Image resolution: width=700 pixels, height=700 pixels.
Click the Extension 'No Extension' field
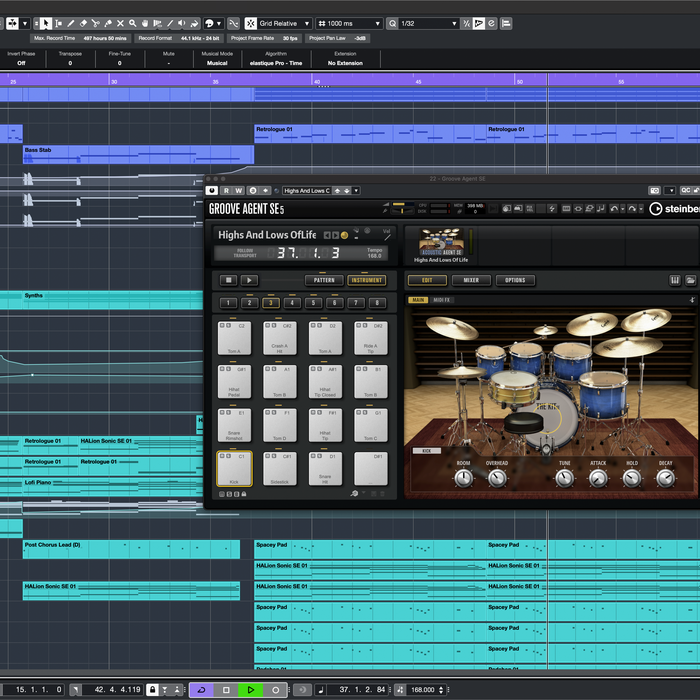tap(345, 63)
